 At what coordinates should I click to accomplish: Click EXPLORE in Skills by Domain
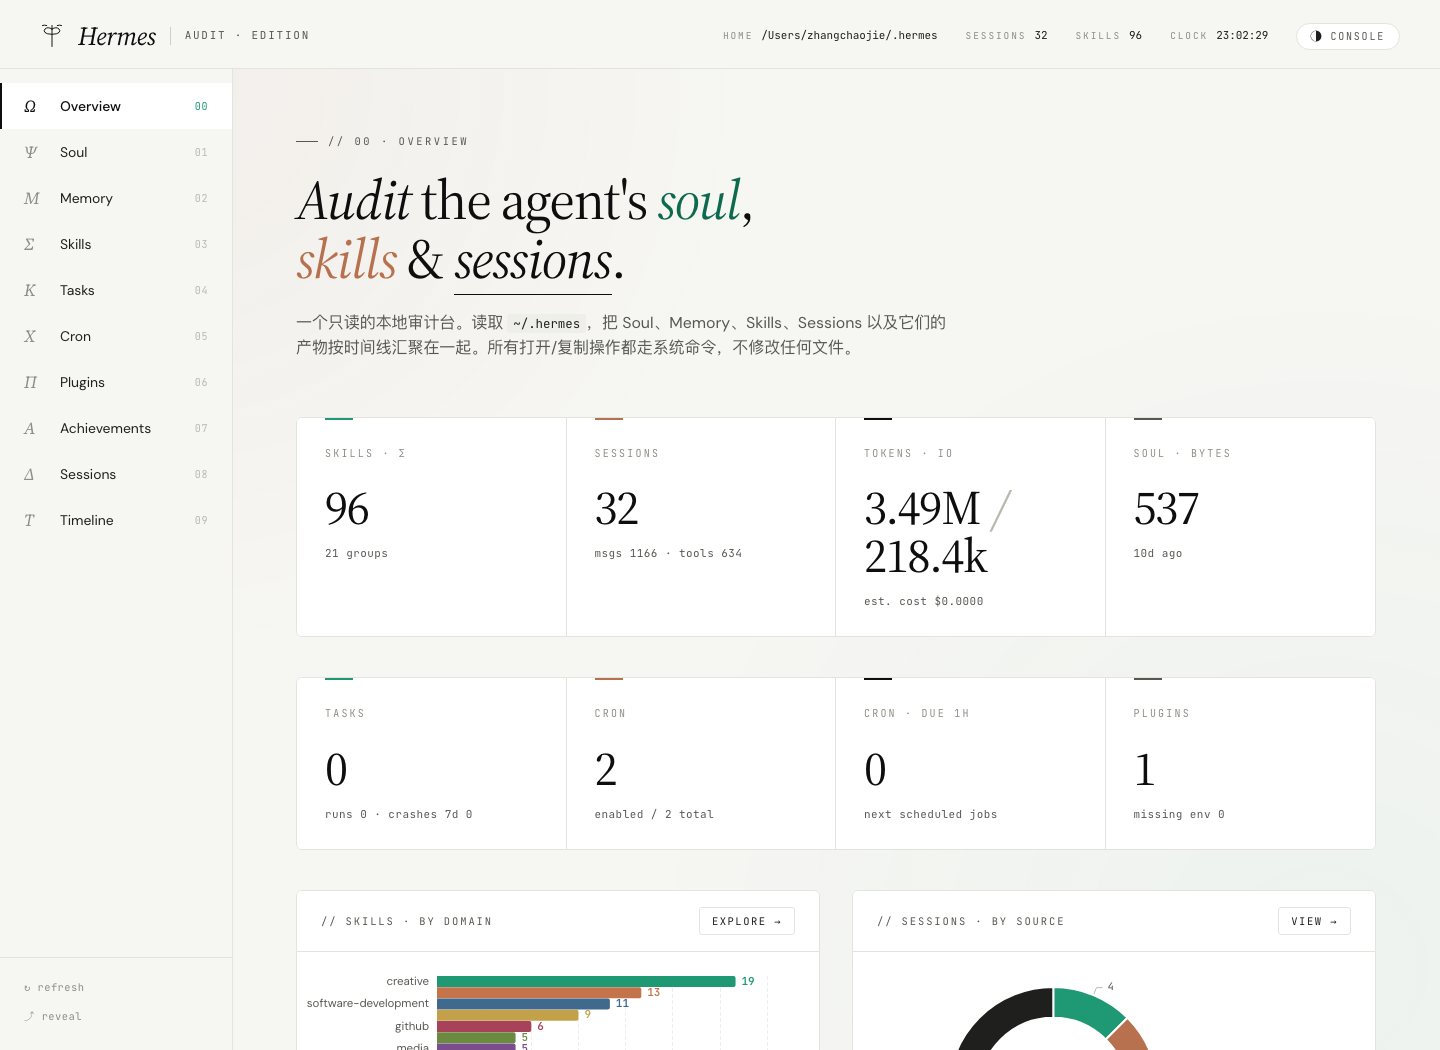coord(746,921)
